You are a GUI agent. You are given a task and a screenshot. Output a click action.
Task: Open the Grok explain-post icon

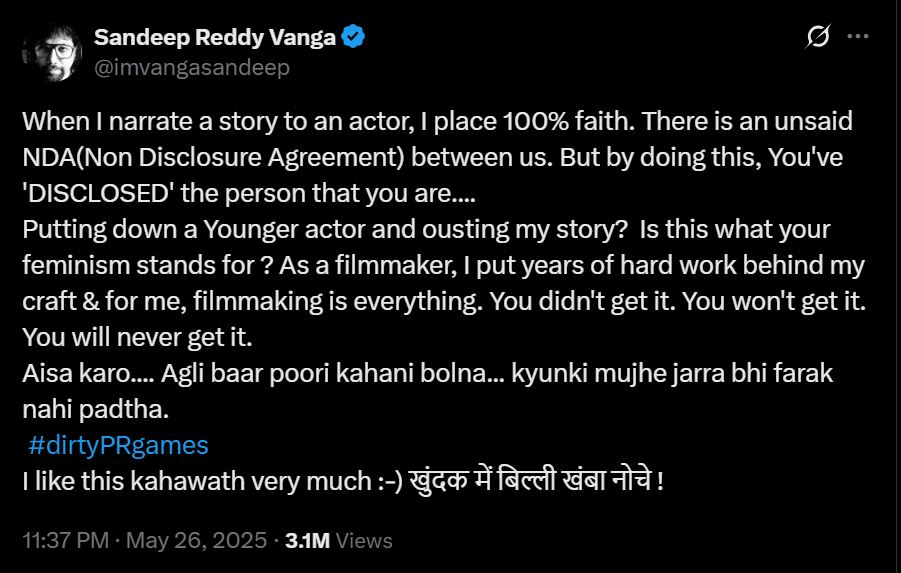coord(818,38)
